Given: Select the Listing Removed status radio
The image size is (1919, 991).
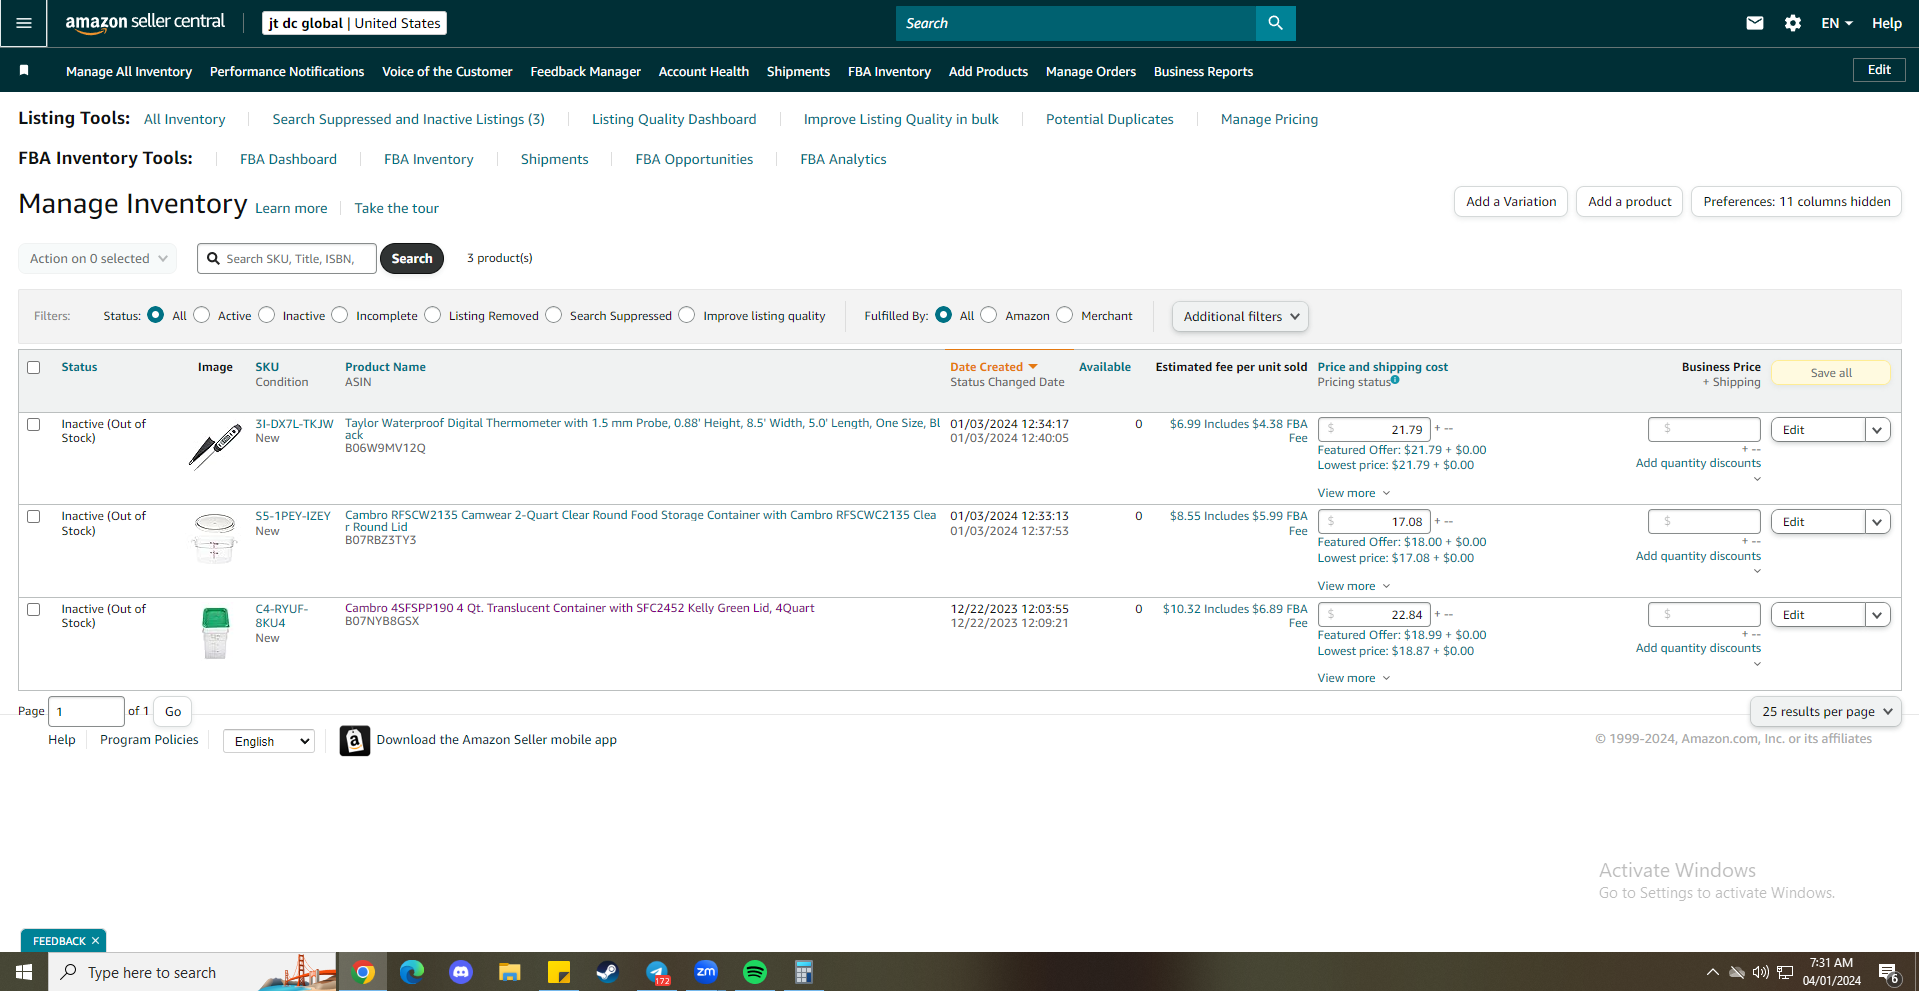Looking at the screenshot, I should point(433,315).
